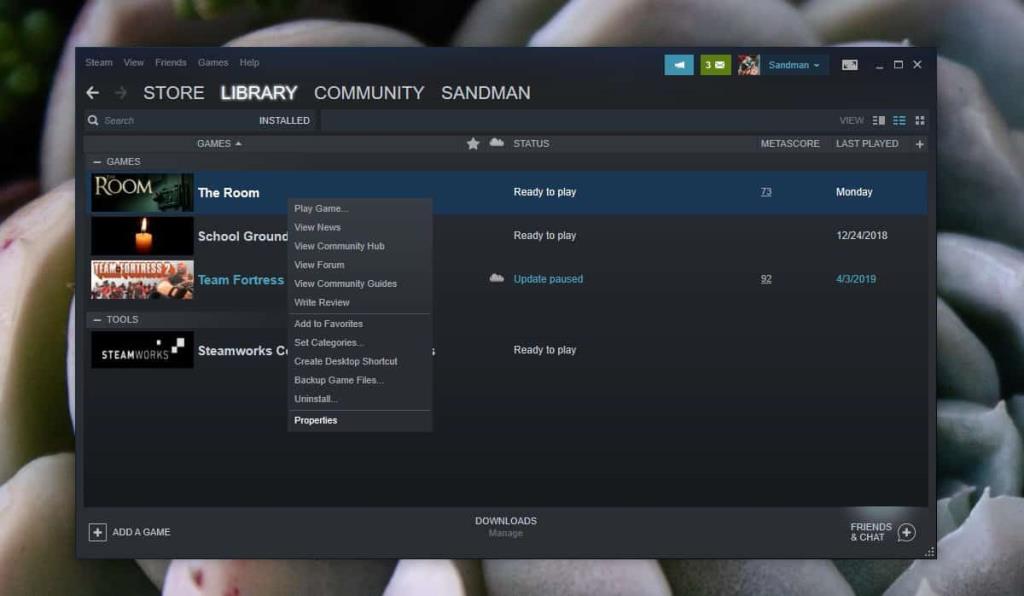Choose Properties from the context menu
This screenshot has width=1024, height=596.
[x=315, y=420]
